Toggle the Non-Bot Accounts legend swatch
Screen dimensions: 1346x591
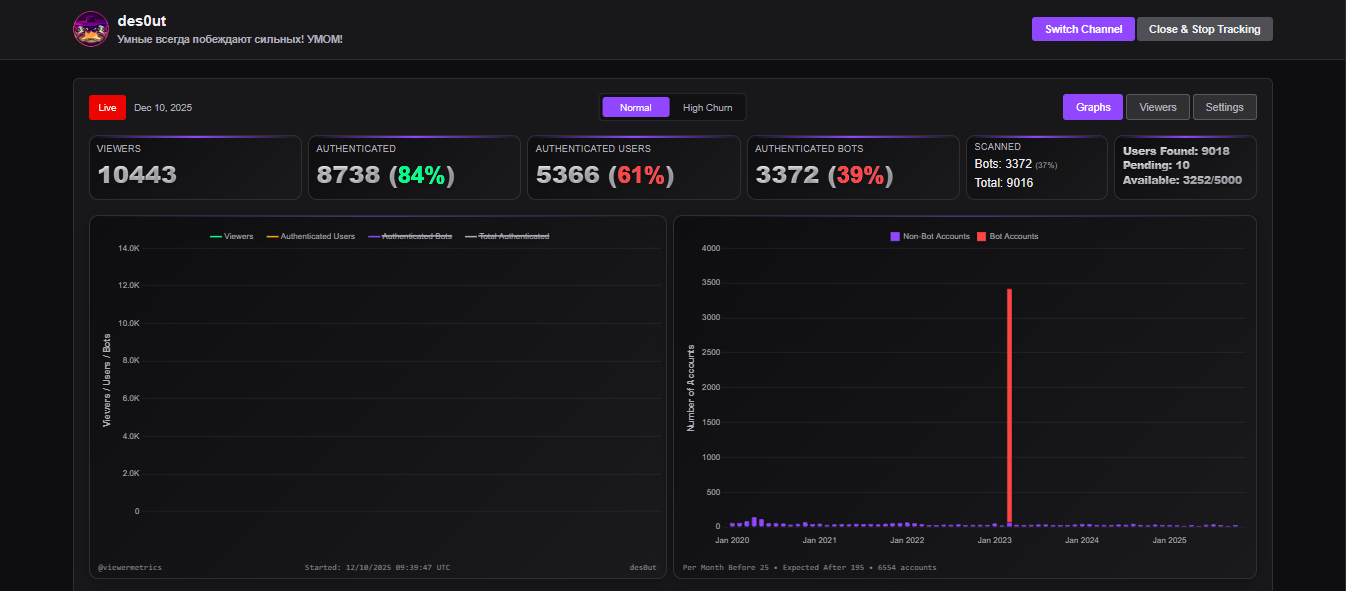(930, 236)
